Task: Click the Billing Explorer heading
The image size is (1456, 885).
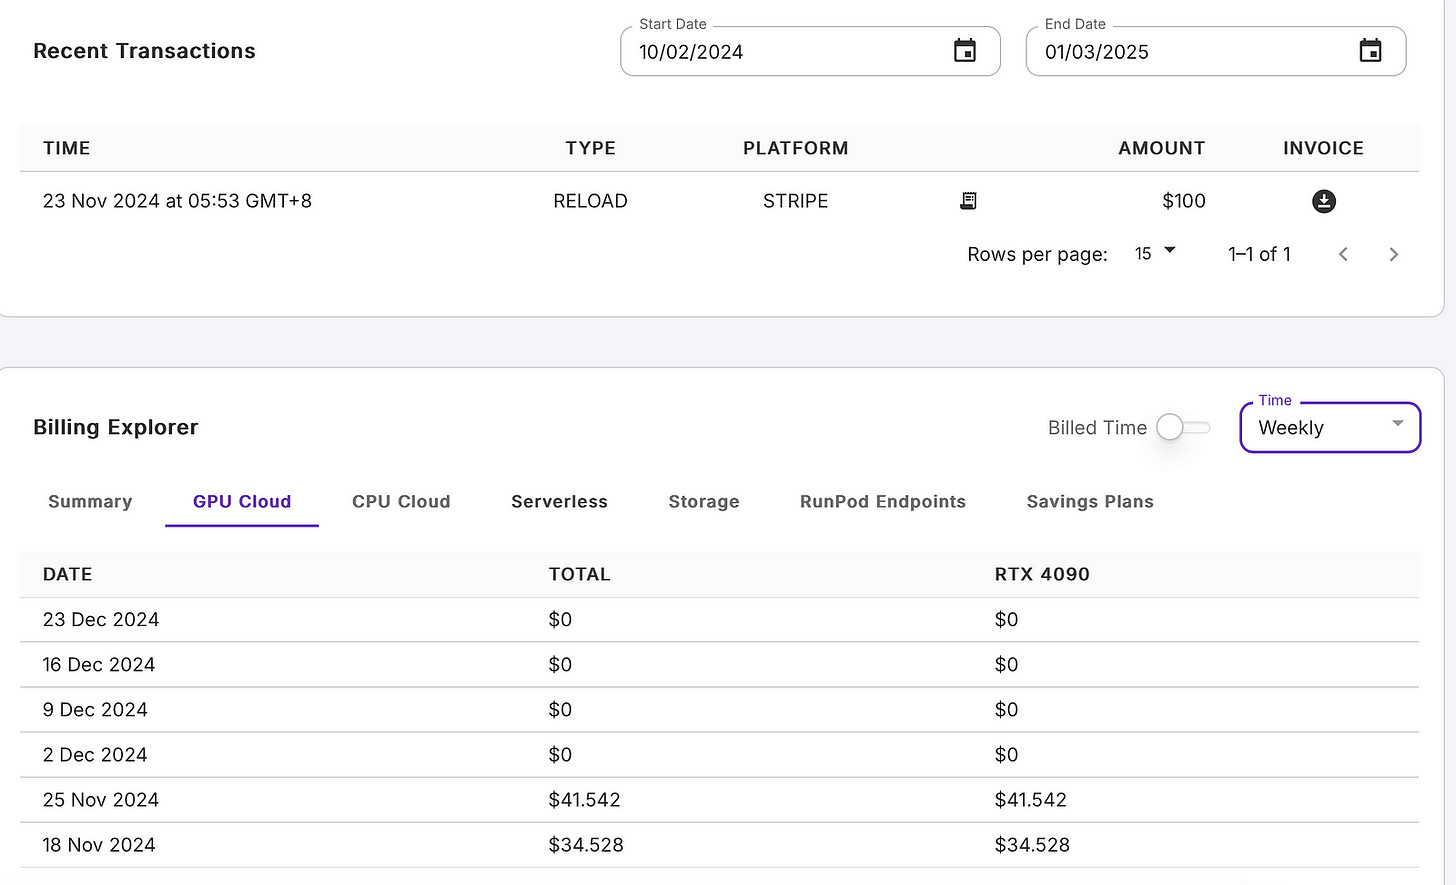Action: coord(116,427)
